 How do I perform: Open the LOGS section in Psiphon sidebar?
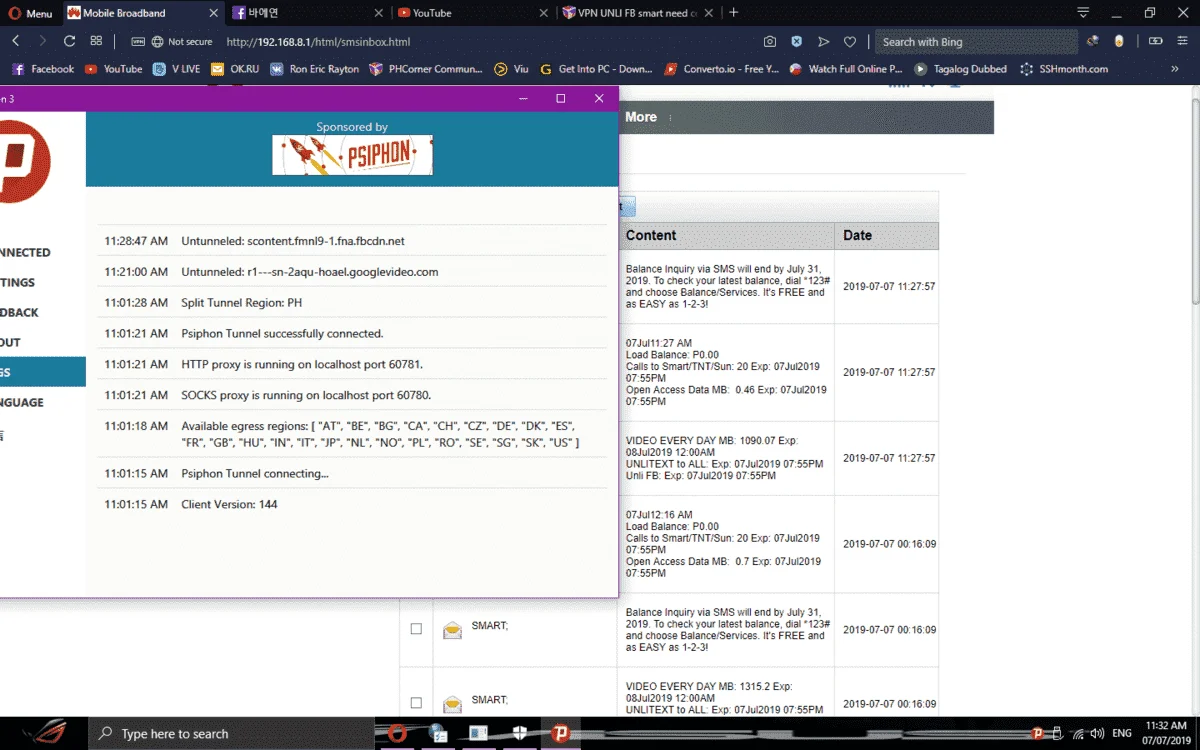pos(42,372)
